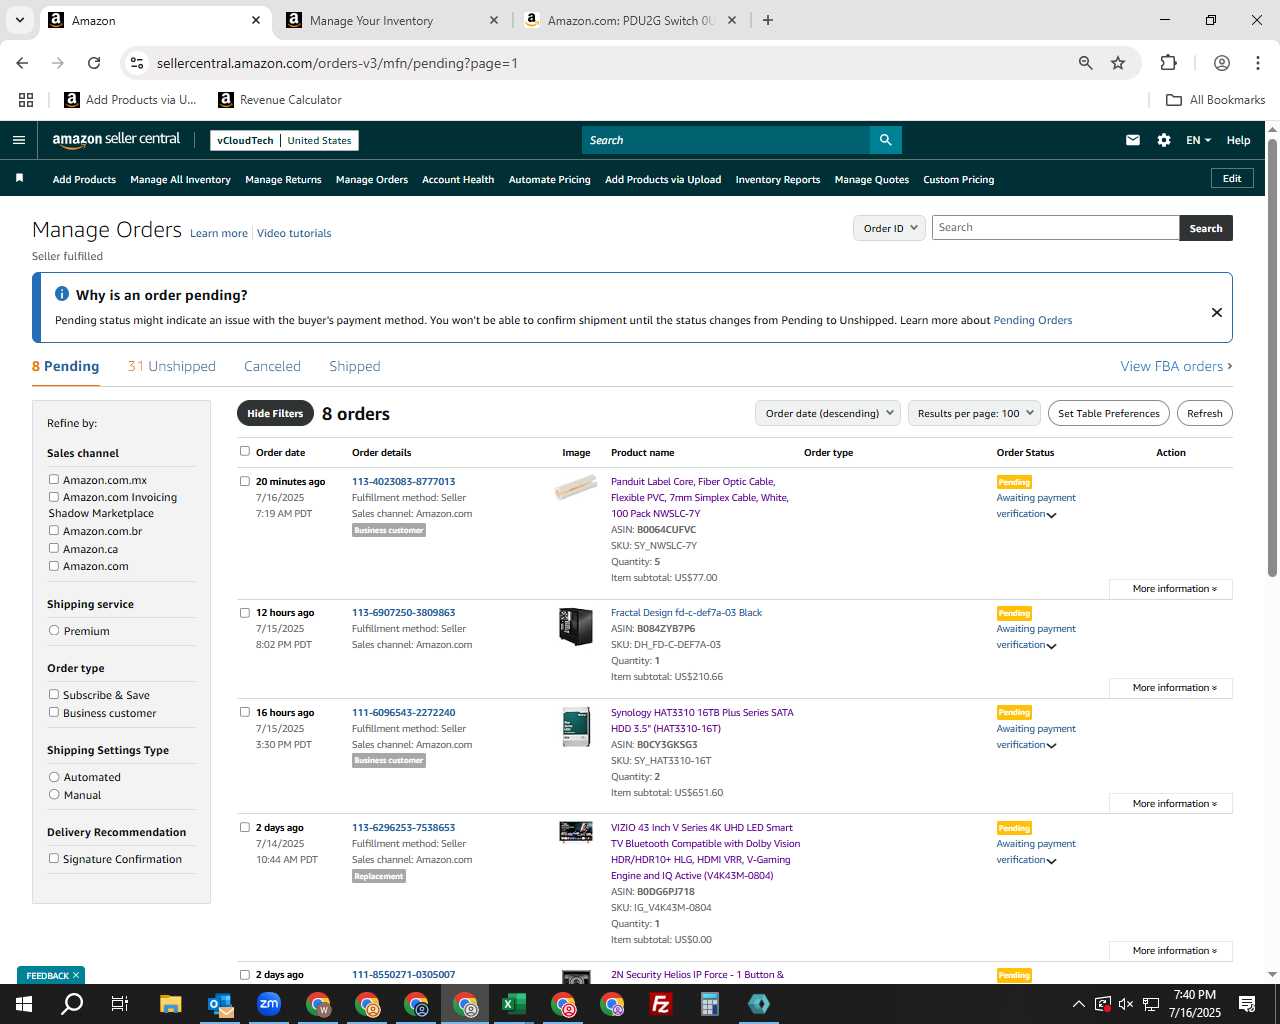Select the Premium shipping service radio
Image resolution: width=1280 pixels, height=1024 pixels.
[x=54, y=630]
